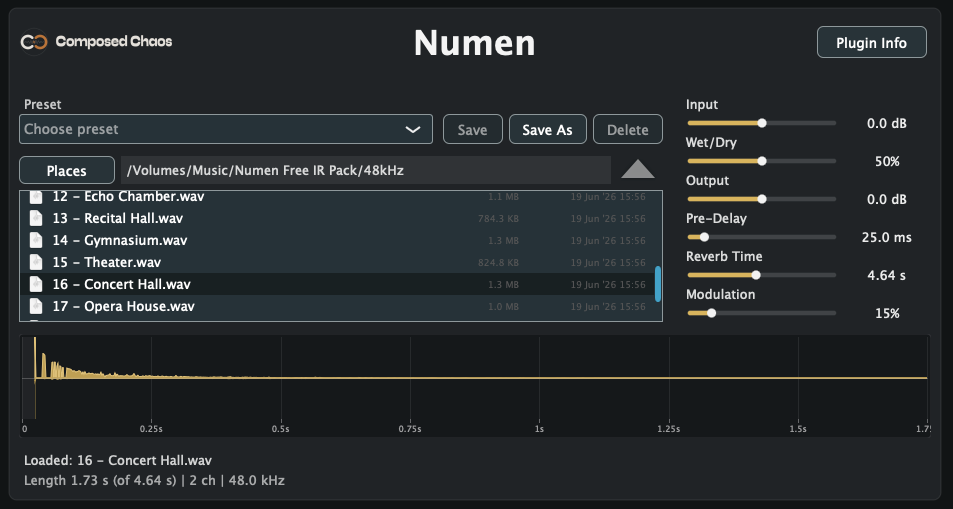Image resolution: width=953 pixels, height=509 pixels.
Task: Click the Delete preset button
Action: coord(627,130)
